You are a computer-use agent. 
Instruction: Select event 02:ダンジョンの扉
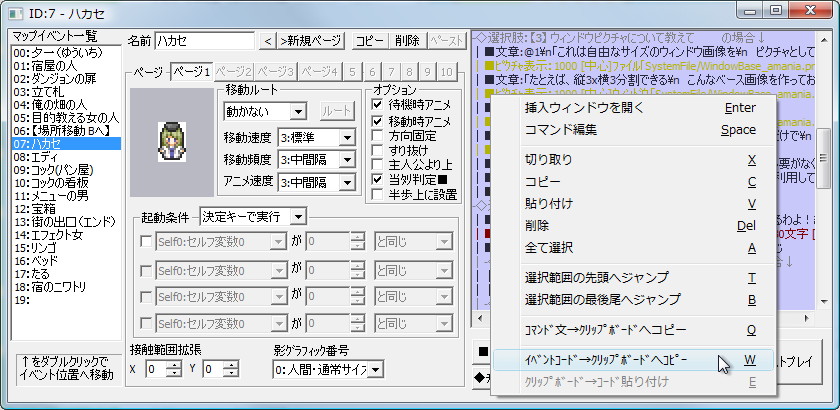click(x=66, y=79)
